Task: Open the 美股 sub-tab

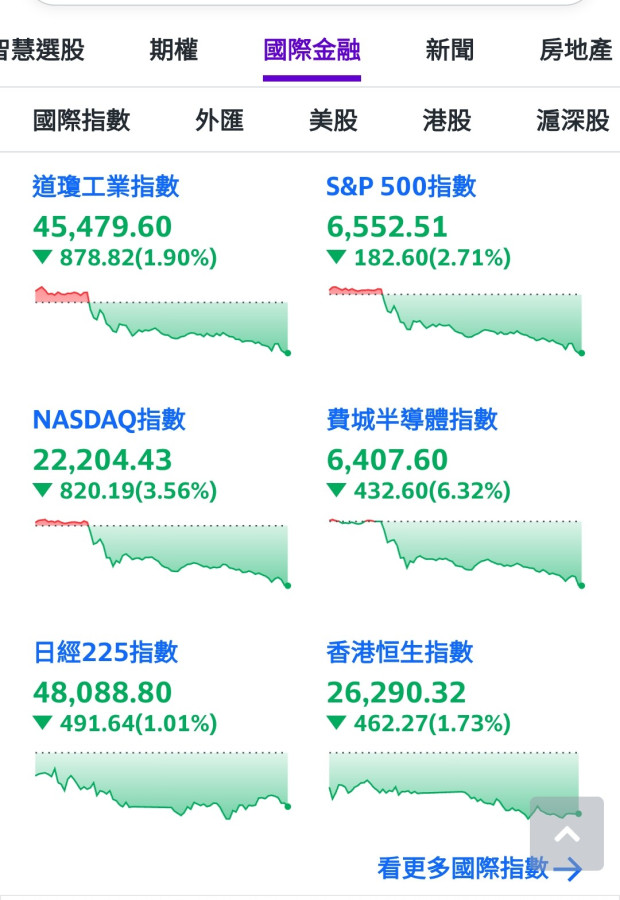Action: coord(333,121)
